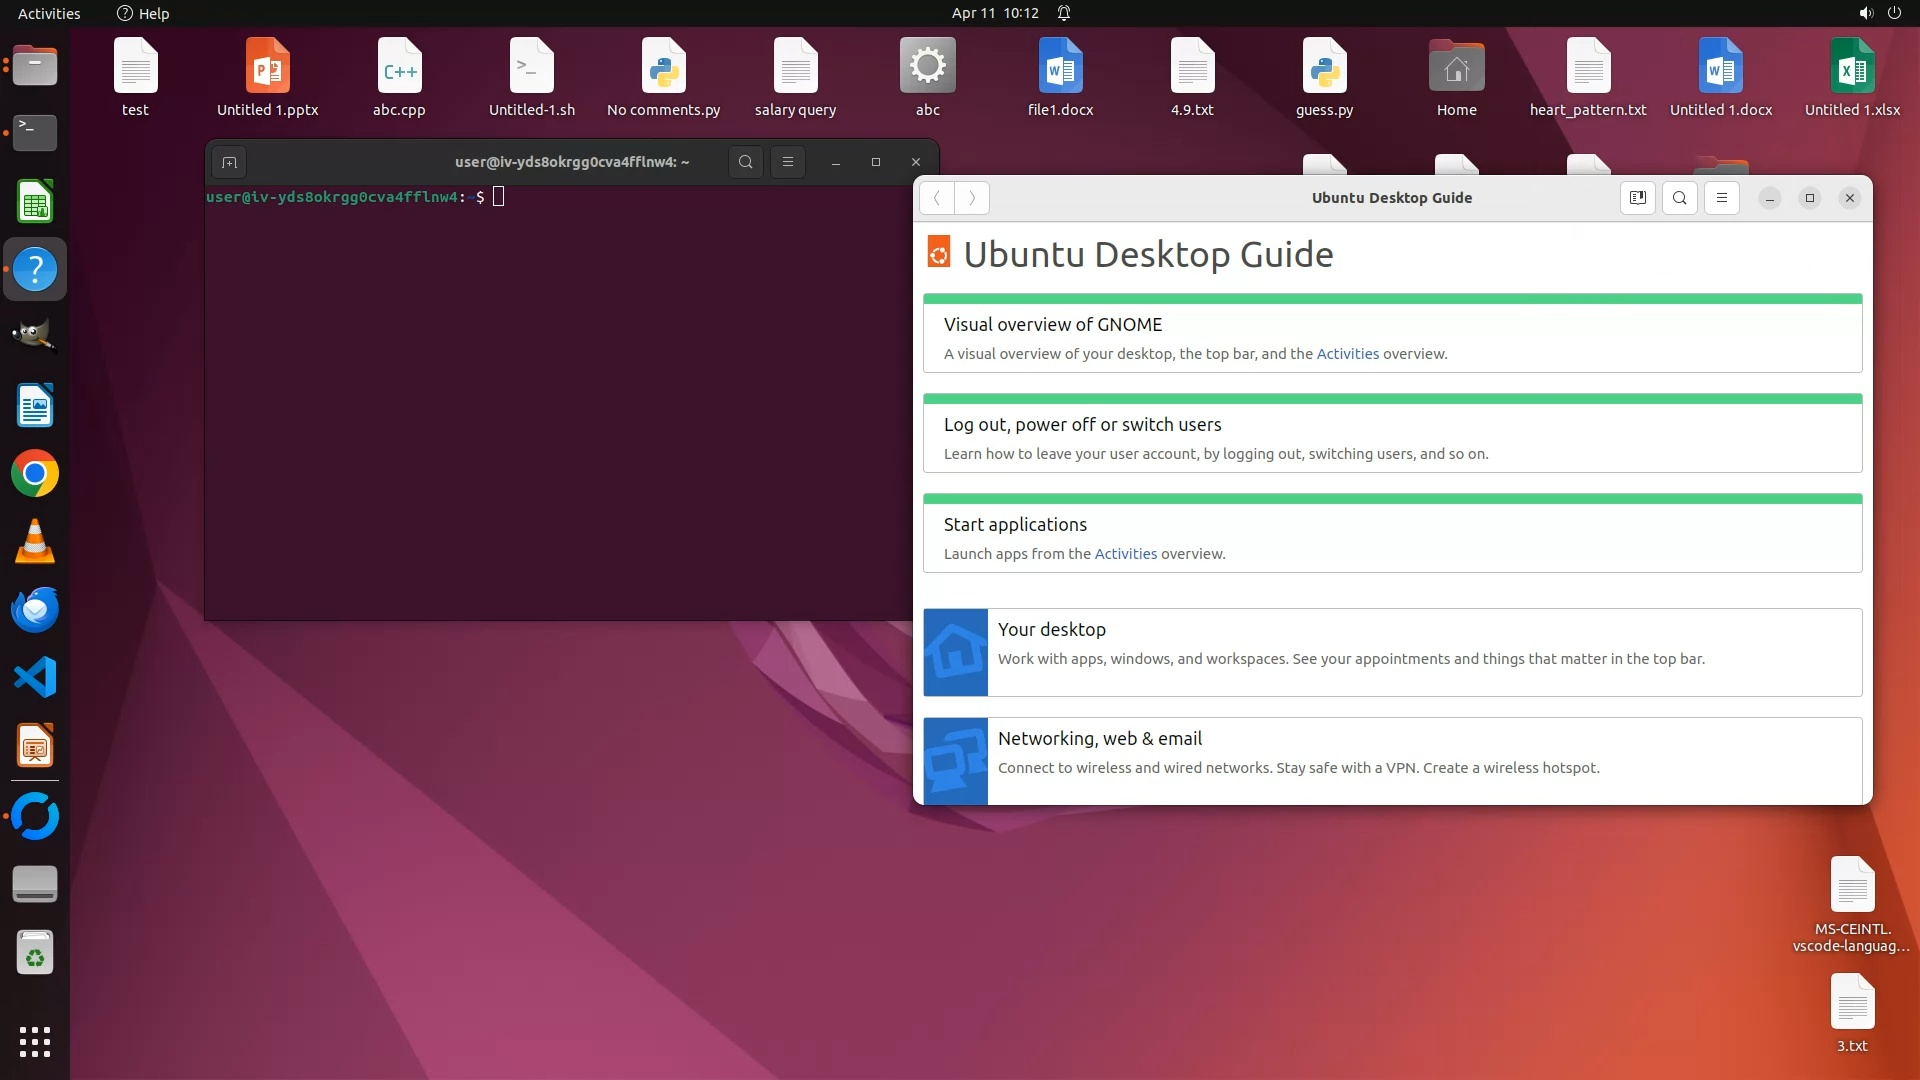Go back using the Help back arrow
Viewport: 1920px width, 1080px height.
point(937,198)
